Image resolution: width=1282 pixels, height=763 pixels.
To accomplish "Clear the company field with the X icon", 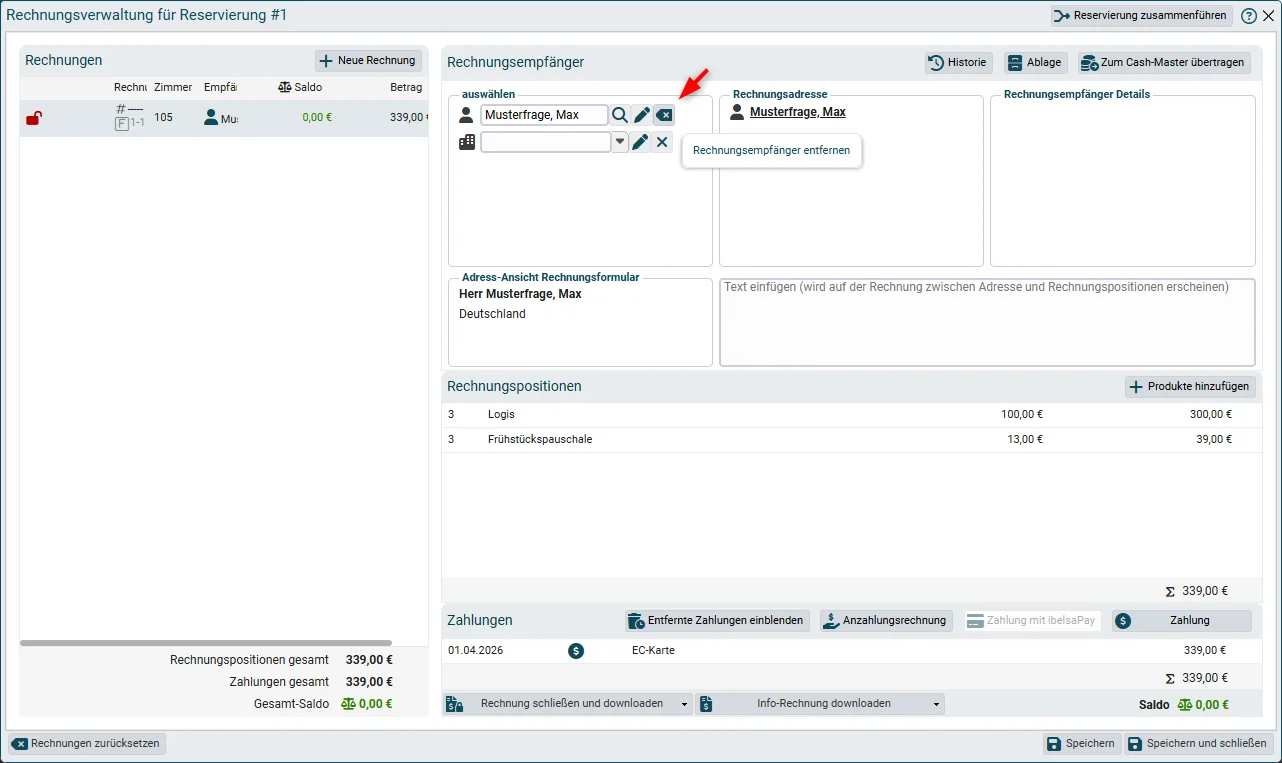I will pyautogui.click(x=662, y=142).
